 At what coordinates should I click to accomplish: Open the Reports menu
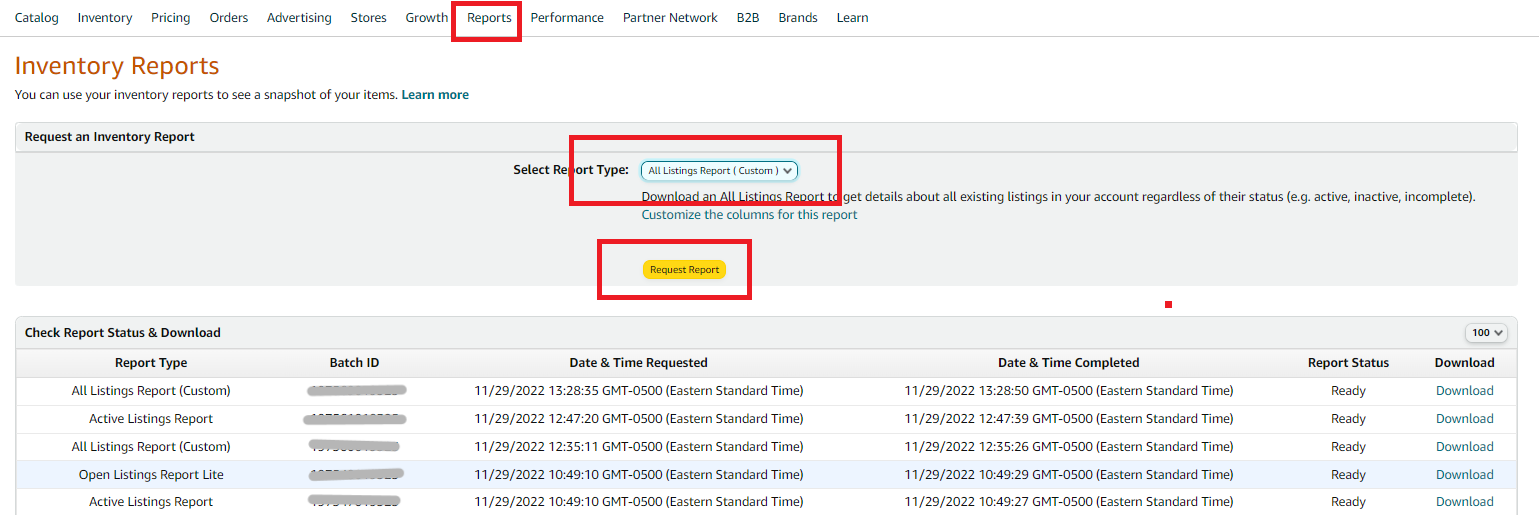click(x=489, y=18)
